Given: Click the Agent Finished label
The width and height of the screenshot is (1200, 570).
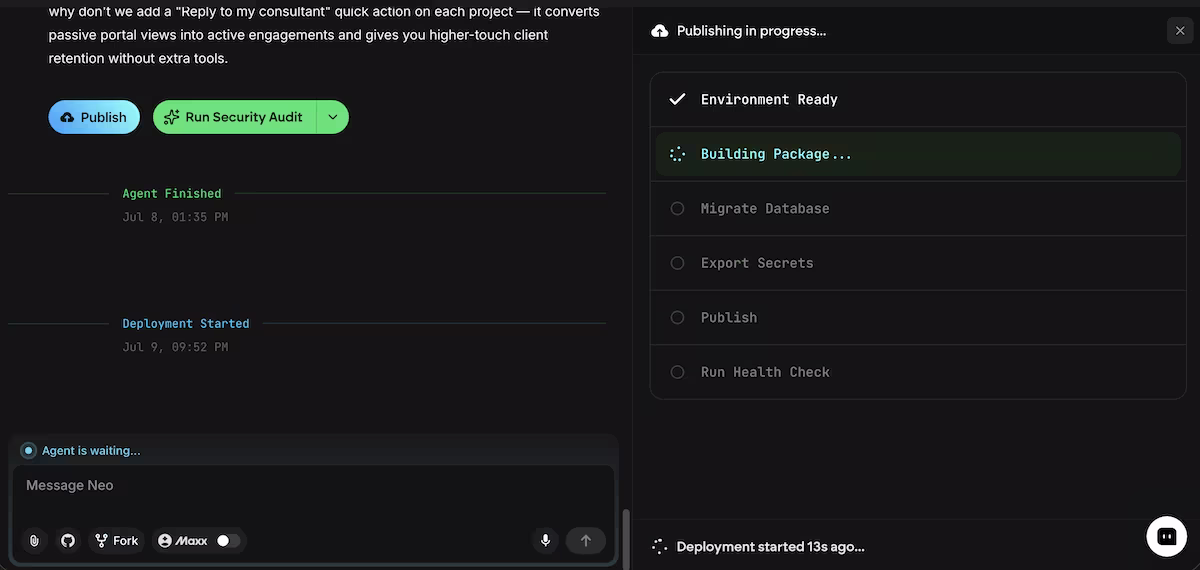Looking at the screenshot, I should click(x=172, y=193).
